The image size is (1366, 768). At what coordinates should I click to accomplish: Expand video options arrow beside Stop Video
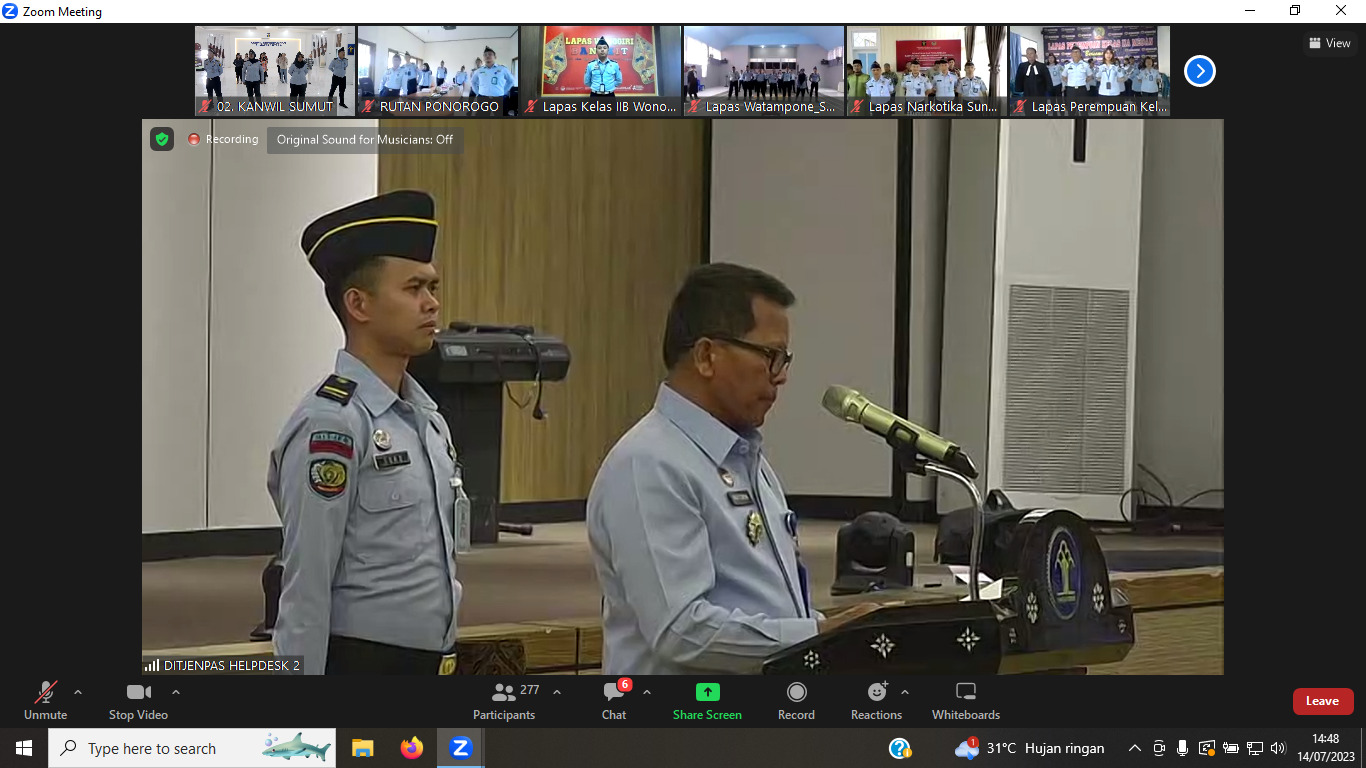click(x=176, y=692)
